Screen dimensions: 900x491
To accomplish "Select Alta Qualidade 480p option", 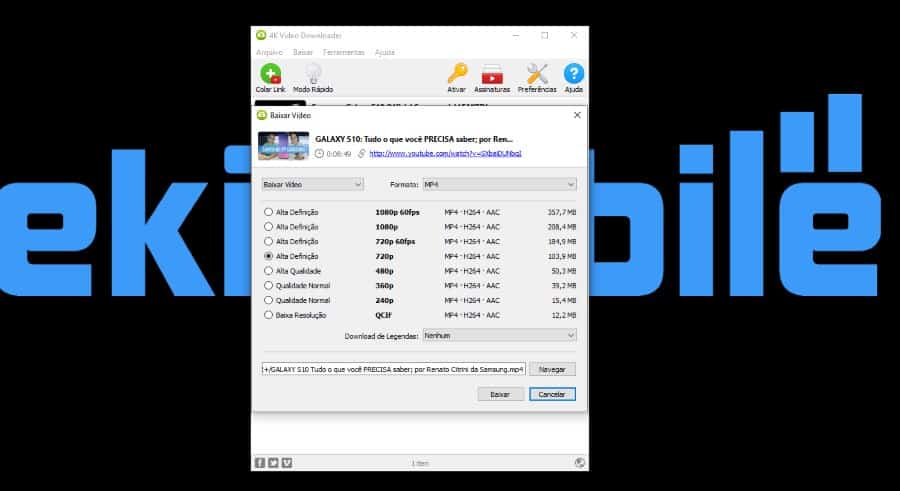I will [268, 270].
